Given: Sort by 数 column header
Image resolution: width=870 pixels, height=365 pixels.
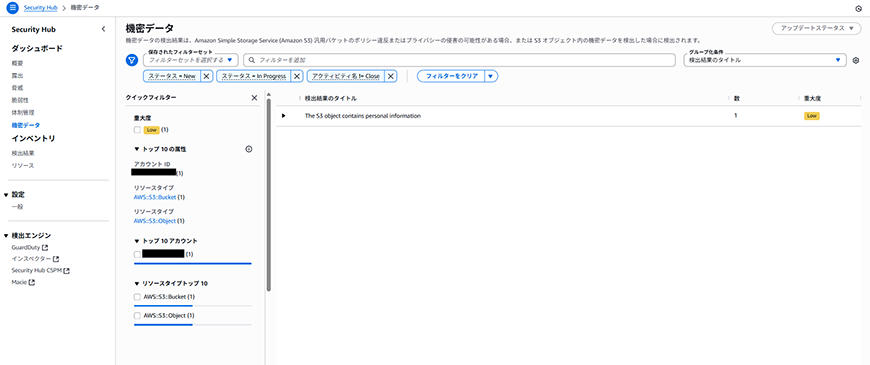Looking at the screenshot, I should [x=737, y=98].
